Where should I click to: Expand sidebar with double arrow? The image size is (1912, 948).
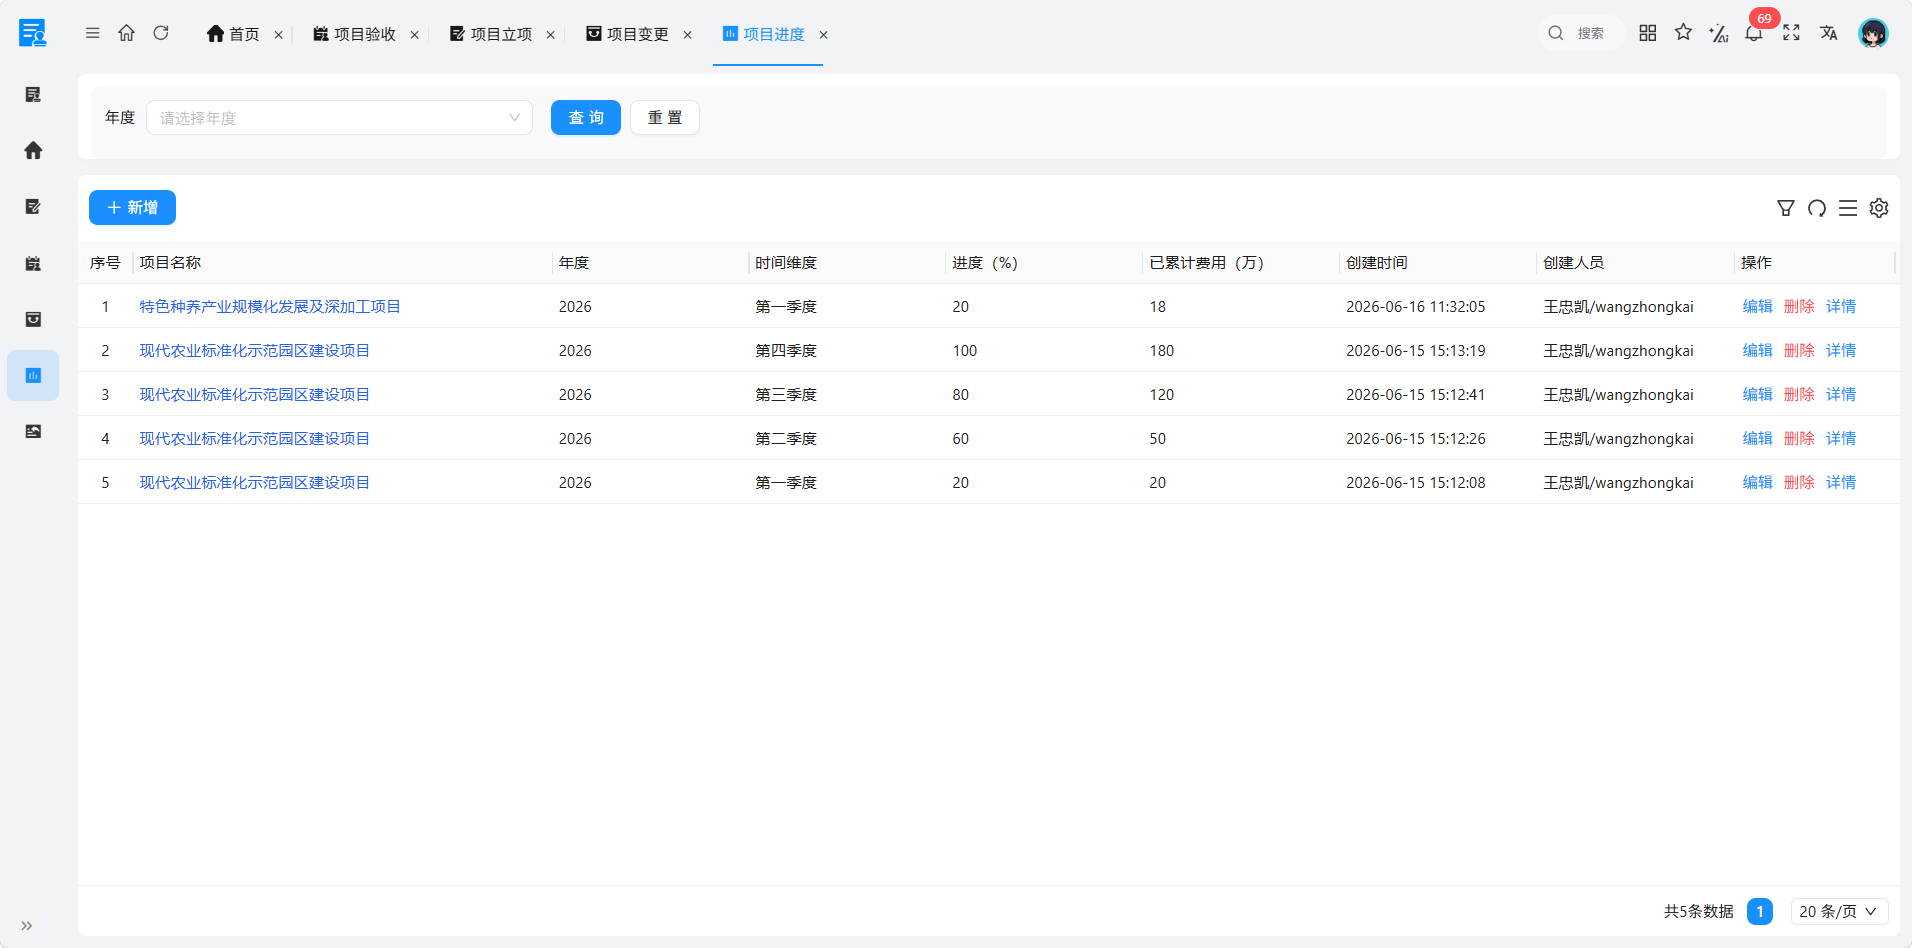[x=27, y=926]
